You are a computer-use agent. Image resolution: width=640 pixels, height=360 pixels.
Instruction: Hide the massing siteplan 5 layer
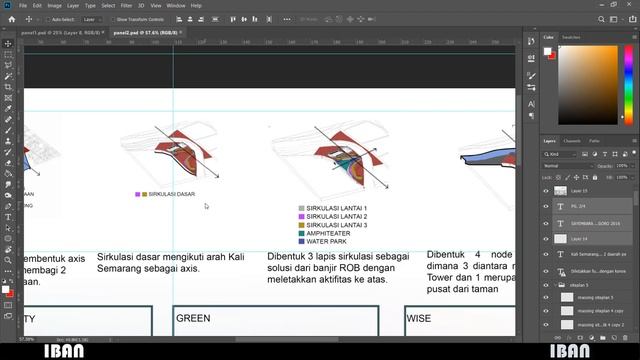[546, 298]
